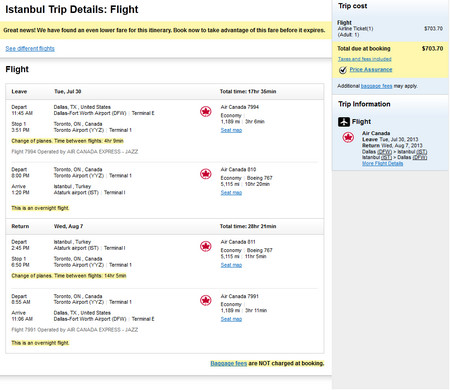Click the Air Canada 811 flight label

238,242
